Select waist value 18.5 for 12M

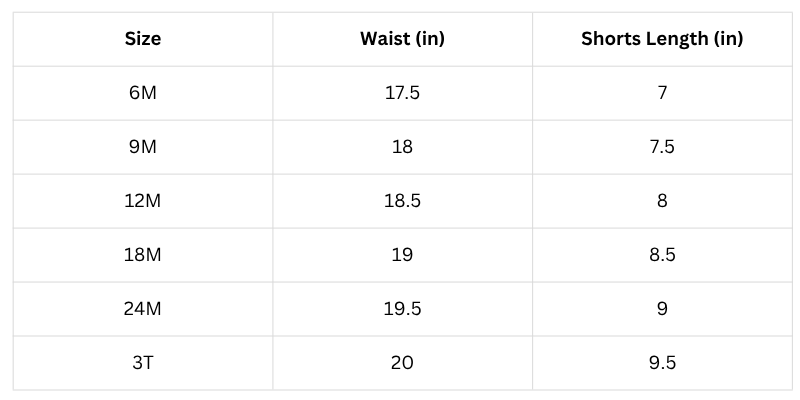(402, 201)
